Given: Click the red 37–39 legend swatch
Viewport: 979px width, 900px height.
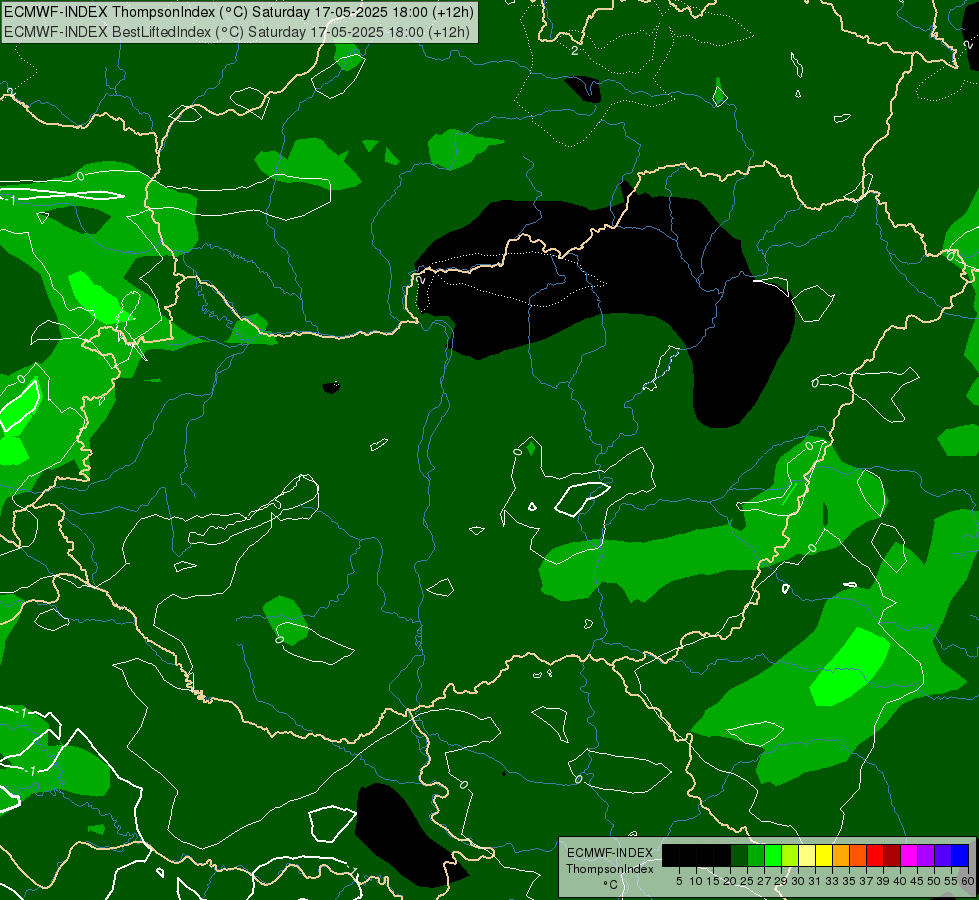Looking at the screenshot, I should coord(875,855).
